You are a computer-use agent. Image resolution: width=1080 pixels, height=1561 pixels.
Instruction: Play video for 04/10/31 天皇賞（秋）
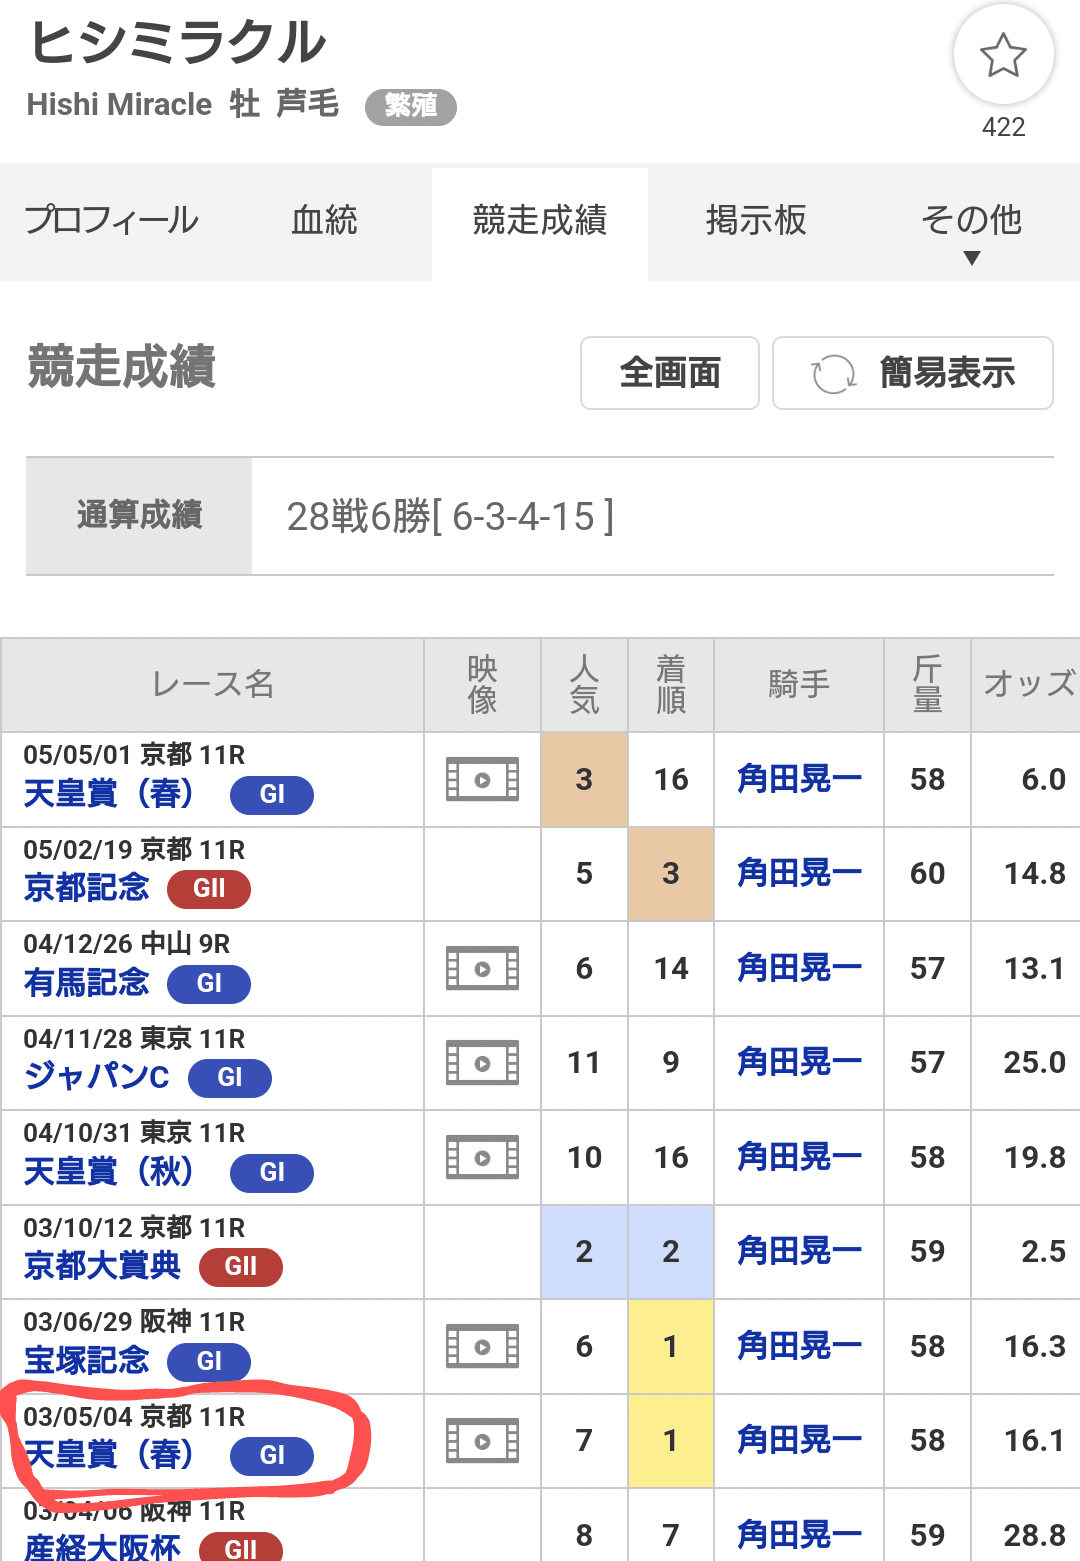[482, 1157]
